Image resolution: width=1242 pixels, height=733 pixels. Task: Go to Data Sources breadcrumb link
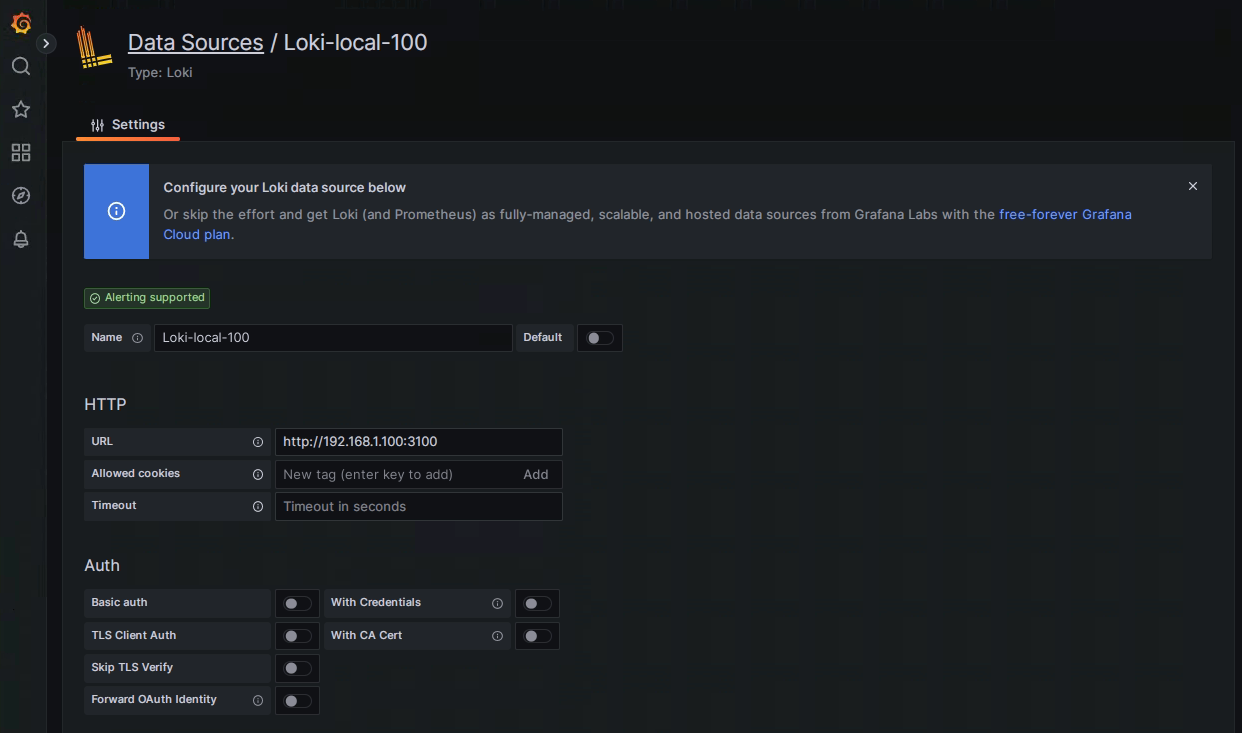[x=196, y=43]
